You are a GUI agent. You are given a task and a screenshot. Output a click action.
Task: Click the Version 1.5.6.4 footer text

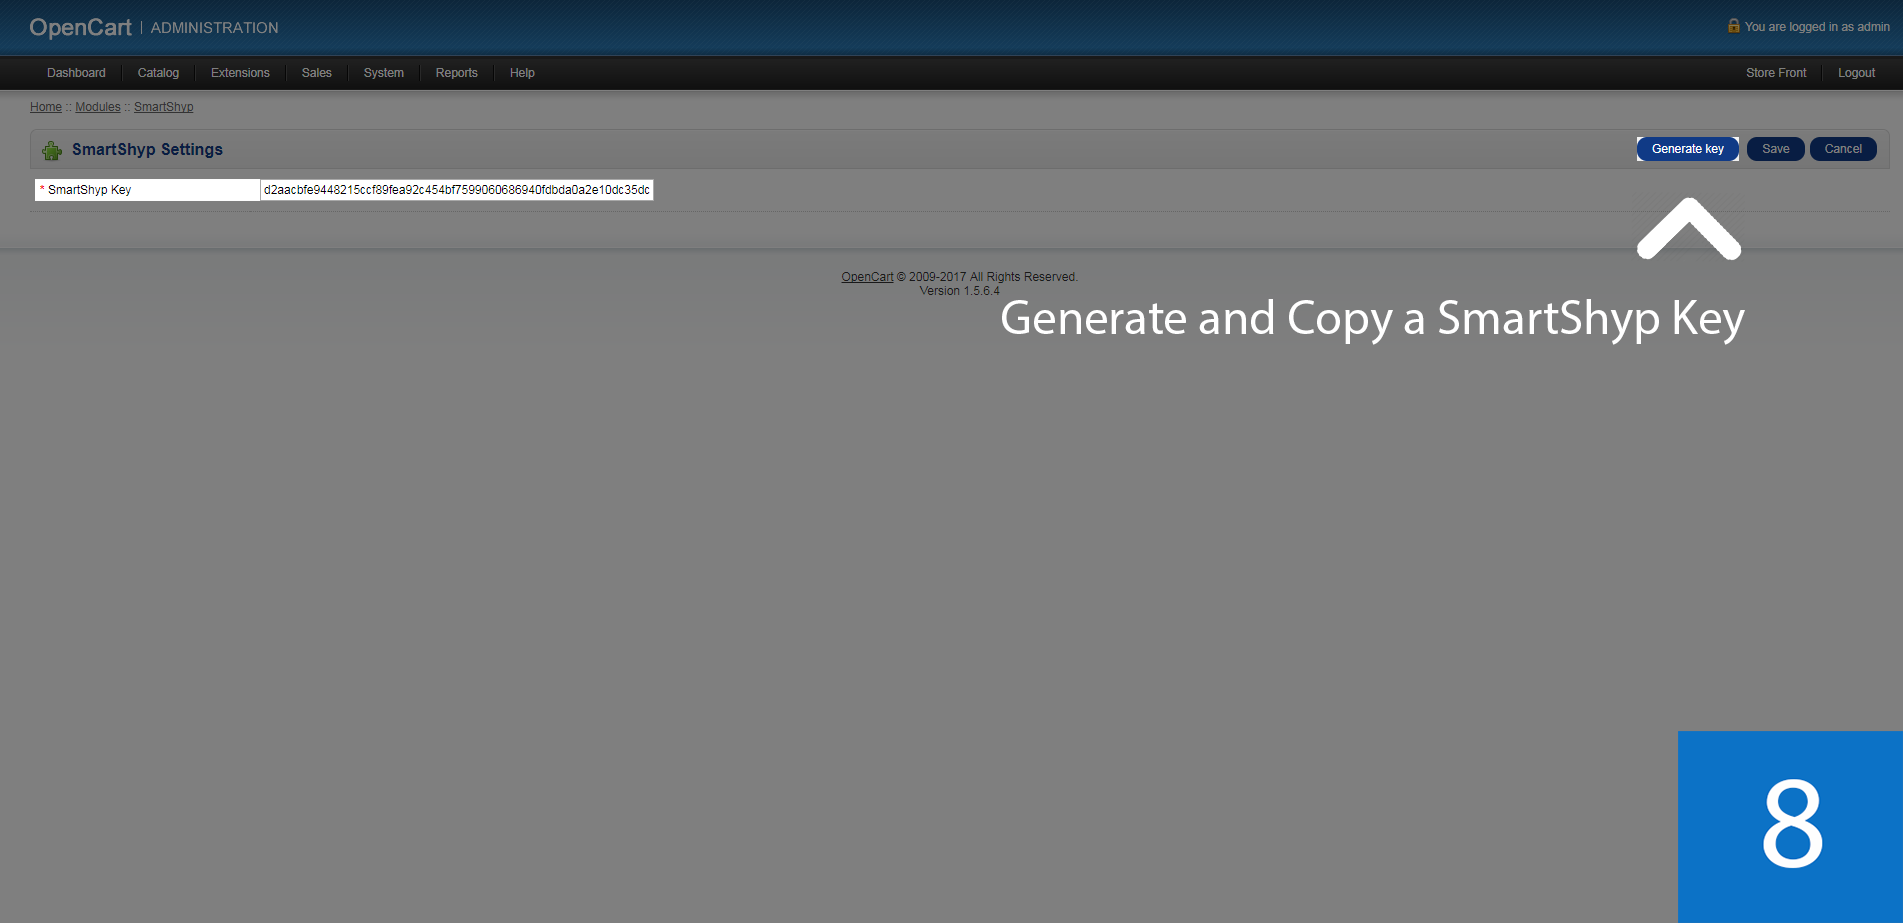(x=959, y=291)
